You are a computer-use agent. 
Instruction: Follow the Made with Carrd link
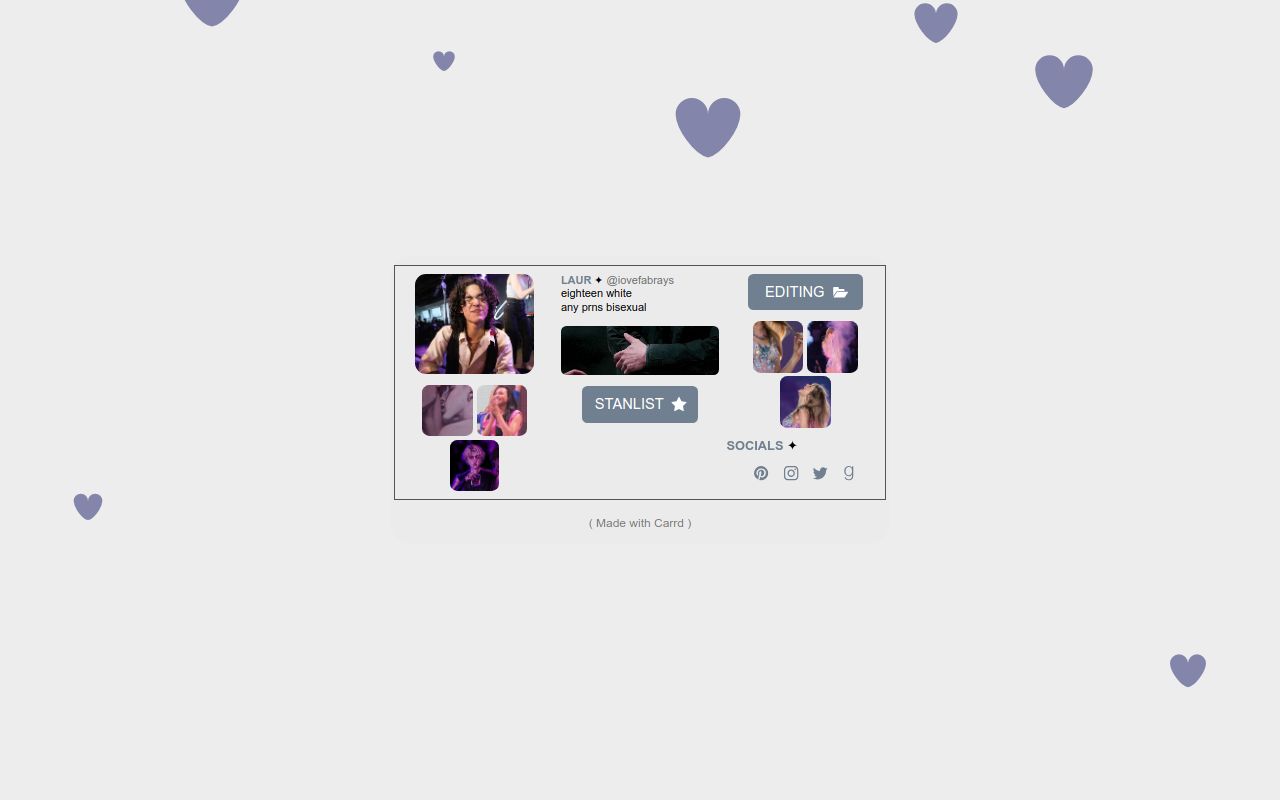(640, 523)
